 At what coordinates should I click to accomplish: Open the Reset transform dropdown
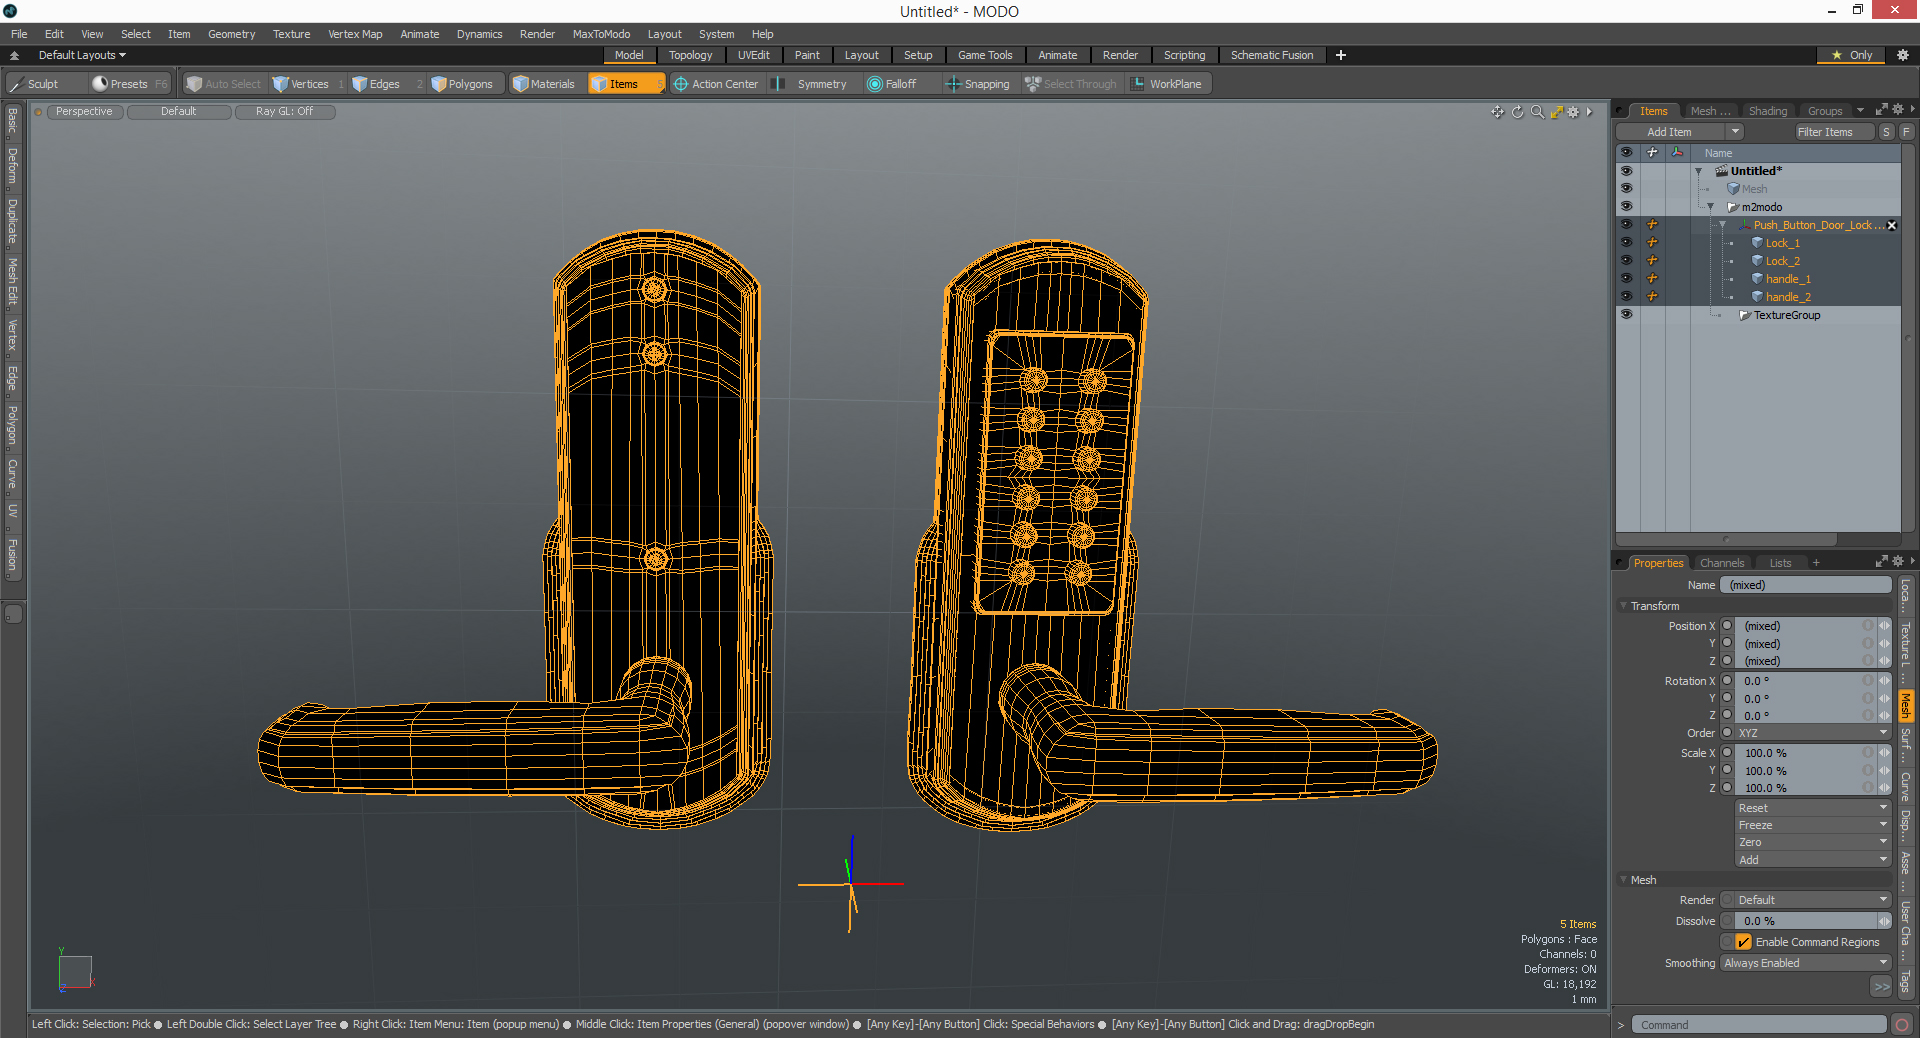(1813, 808)
